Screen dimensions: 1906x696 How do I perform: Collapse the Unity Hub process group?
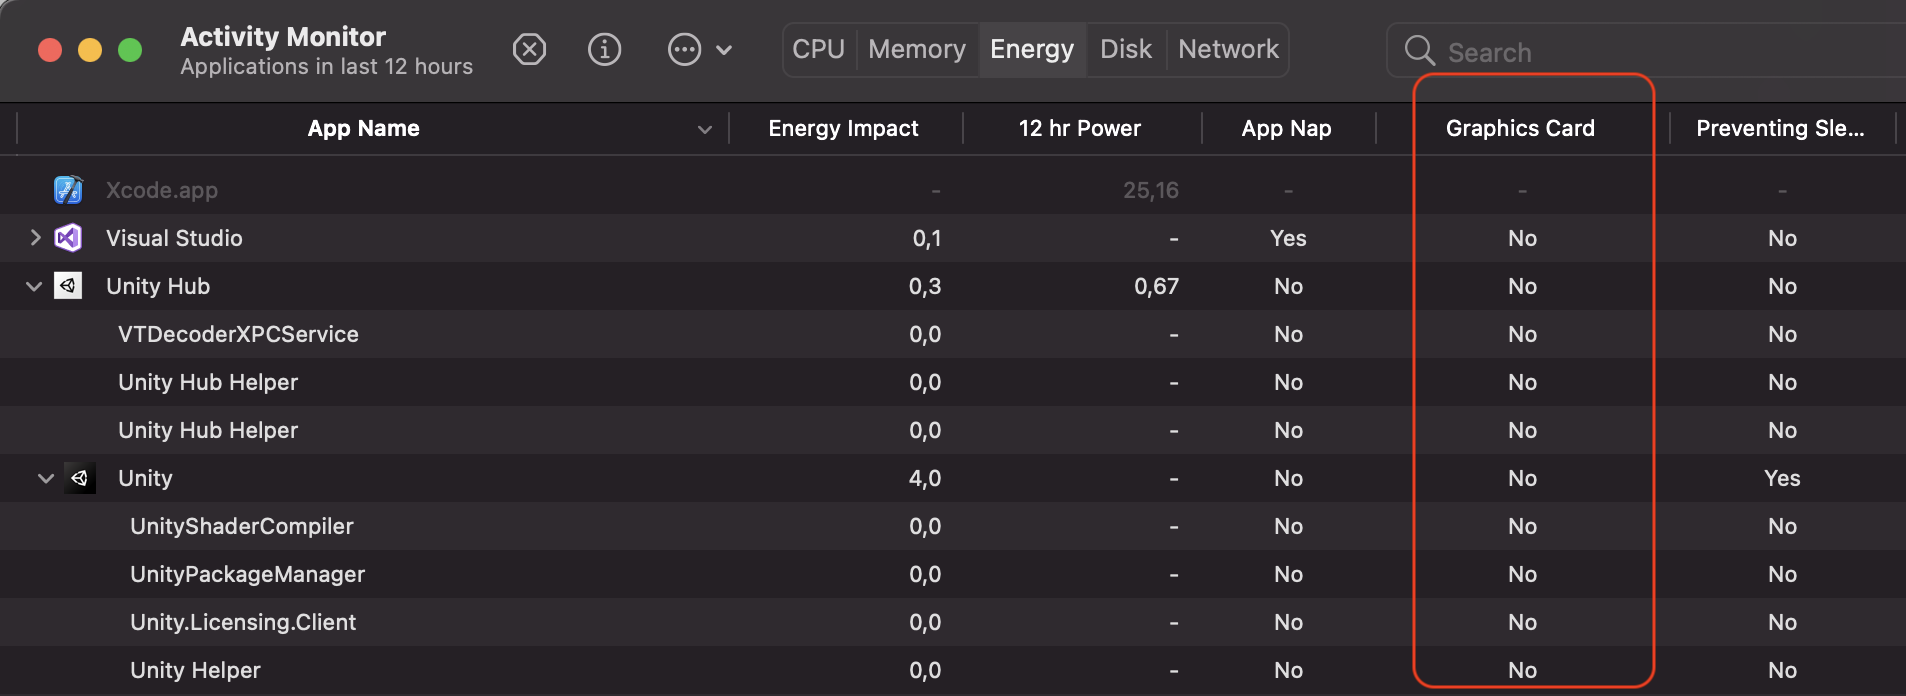click(34, 286)
